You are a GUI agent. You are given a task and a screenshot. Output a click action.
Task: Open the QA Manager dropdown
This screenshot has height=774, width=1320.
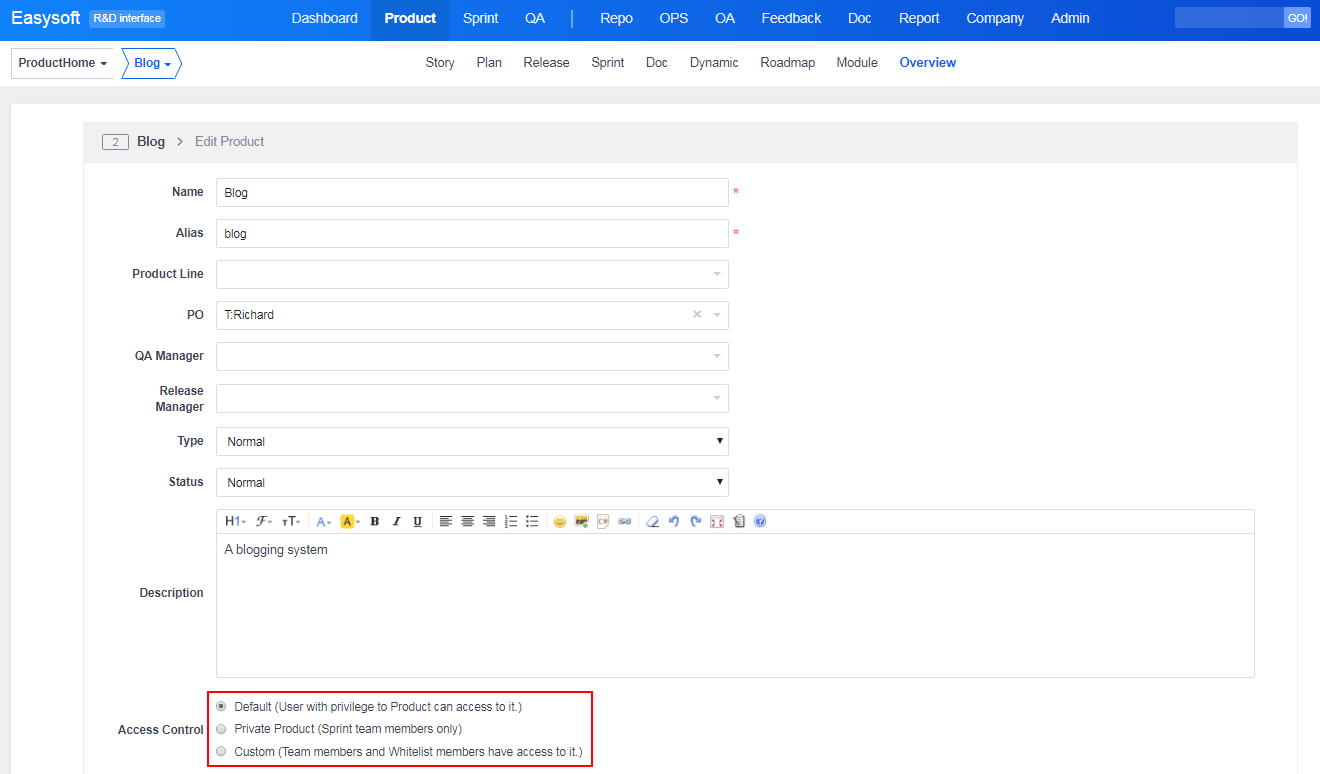point(472,356)
